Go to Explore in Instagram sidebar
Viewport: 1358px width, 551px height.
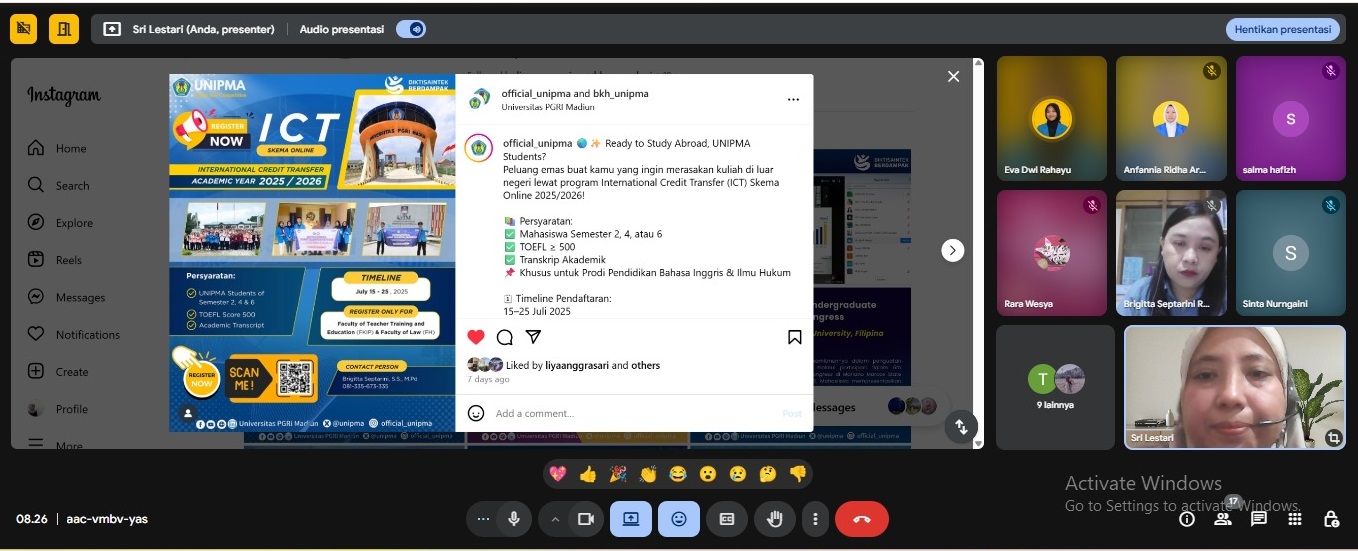coord(61,223)
